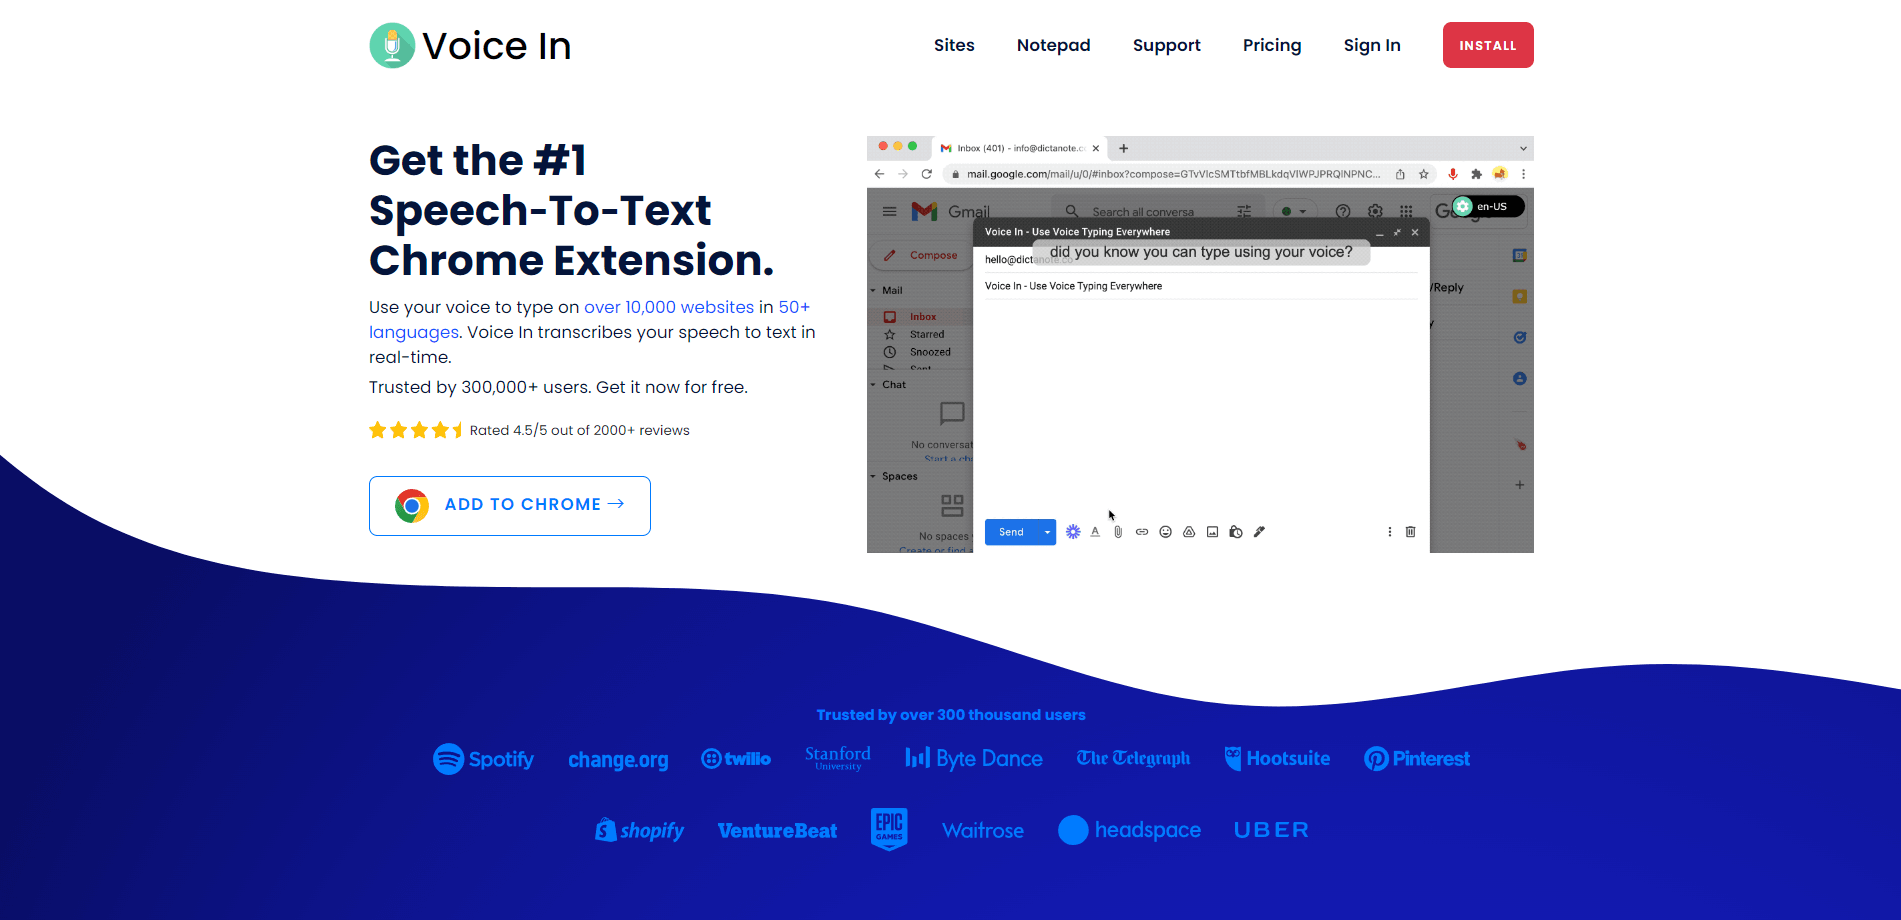Click the bookmark star in demo address bar
The width and height of the screenshot is (1901, 920).
click(1424, 174)
